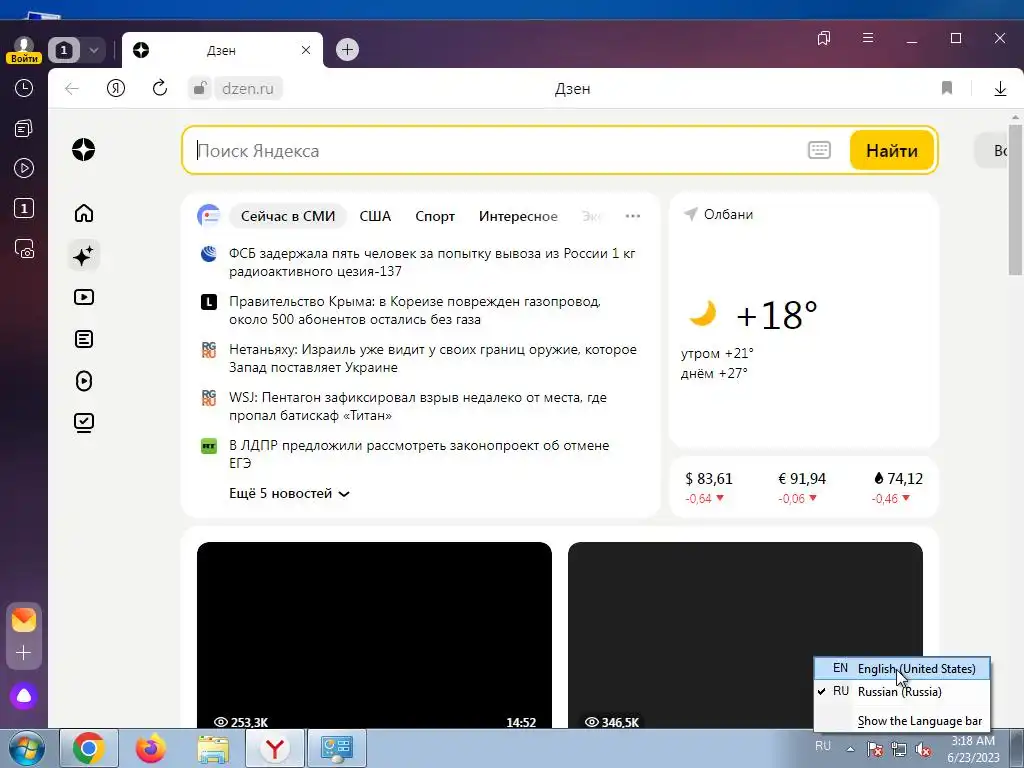Click the Yandex Я home button
Screen dimensions: 1024x768
tap(116, 88)
